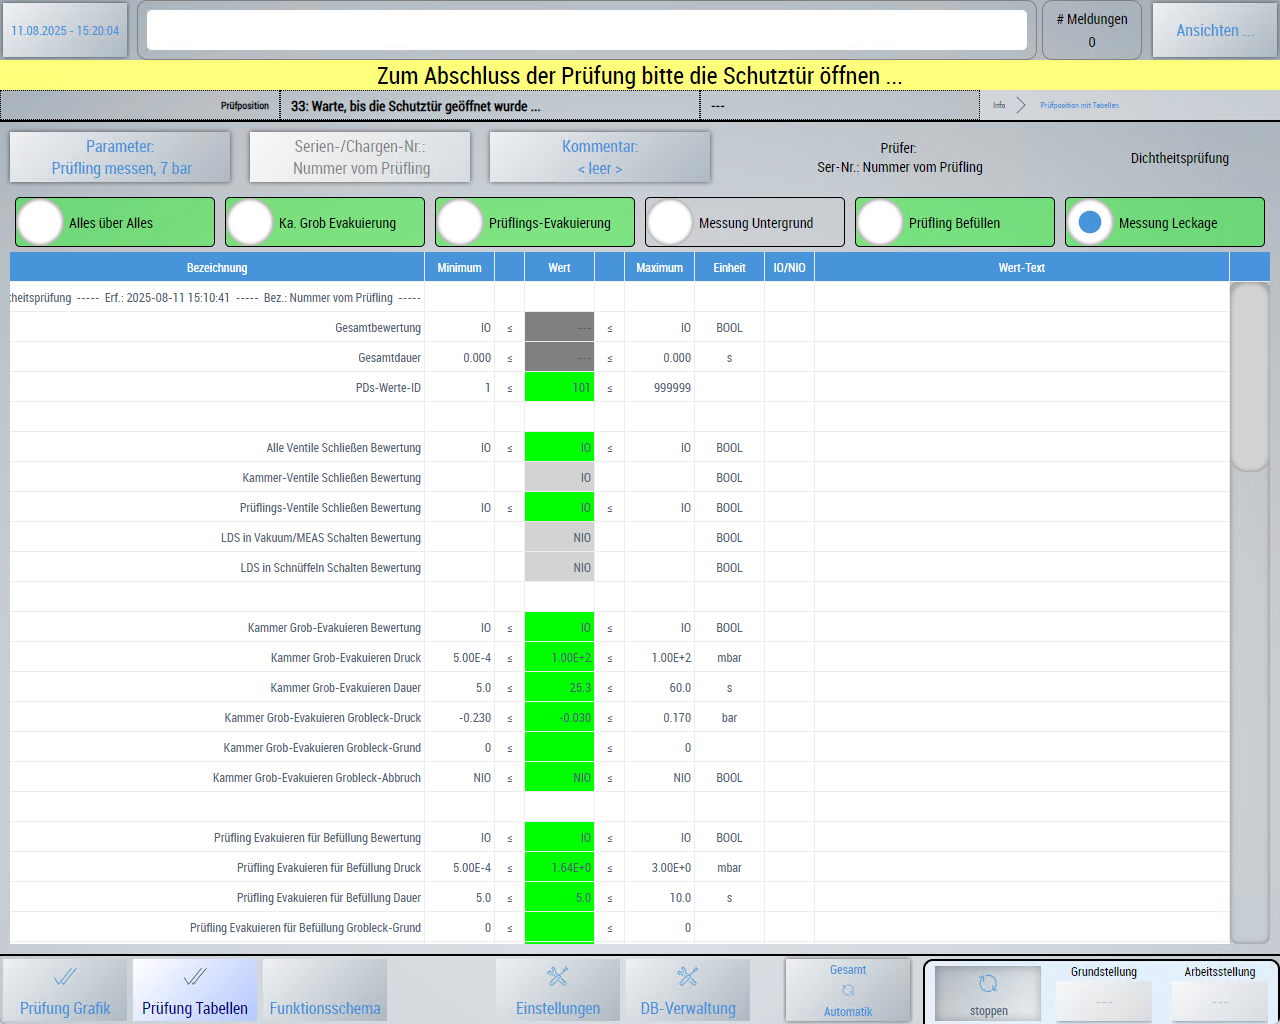Select the Alles über Alles radio option
This screenshot has width=1280, height=1024.
point(41,222)
